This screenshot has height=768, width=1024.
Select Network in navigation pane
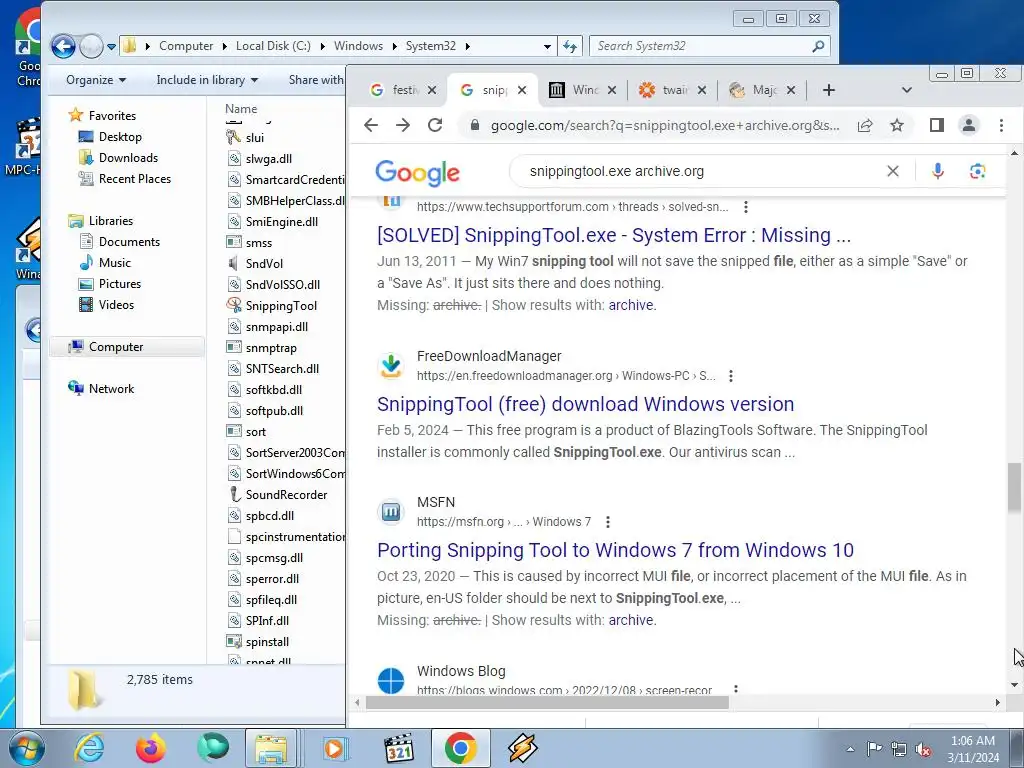coord(111,389)
